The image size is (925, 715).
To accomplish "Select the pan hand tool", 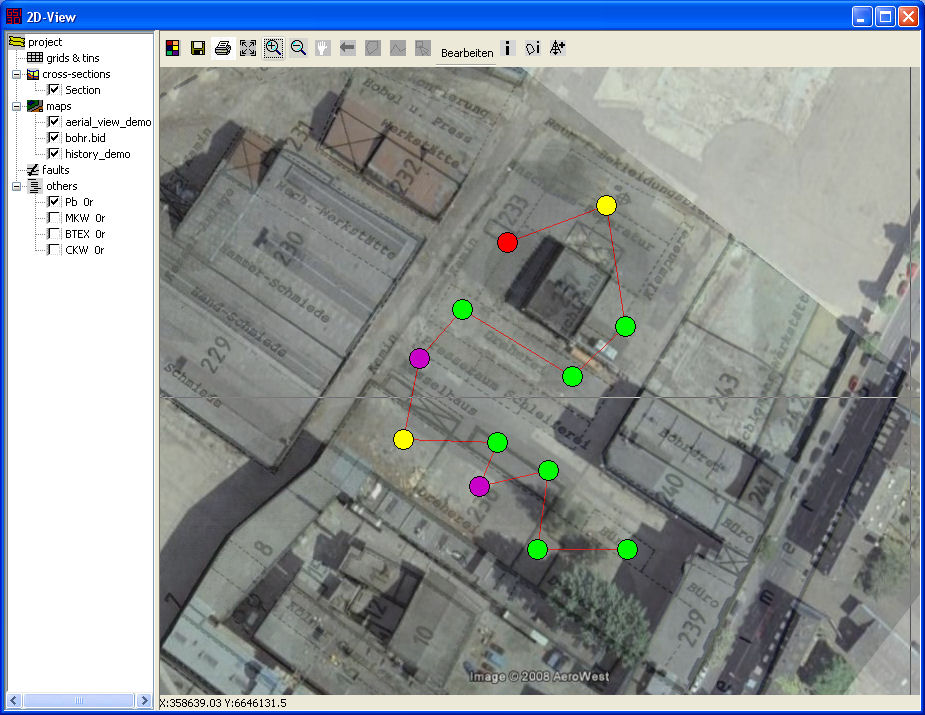I will coord(323,48).
